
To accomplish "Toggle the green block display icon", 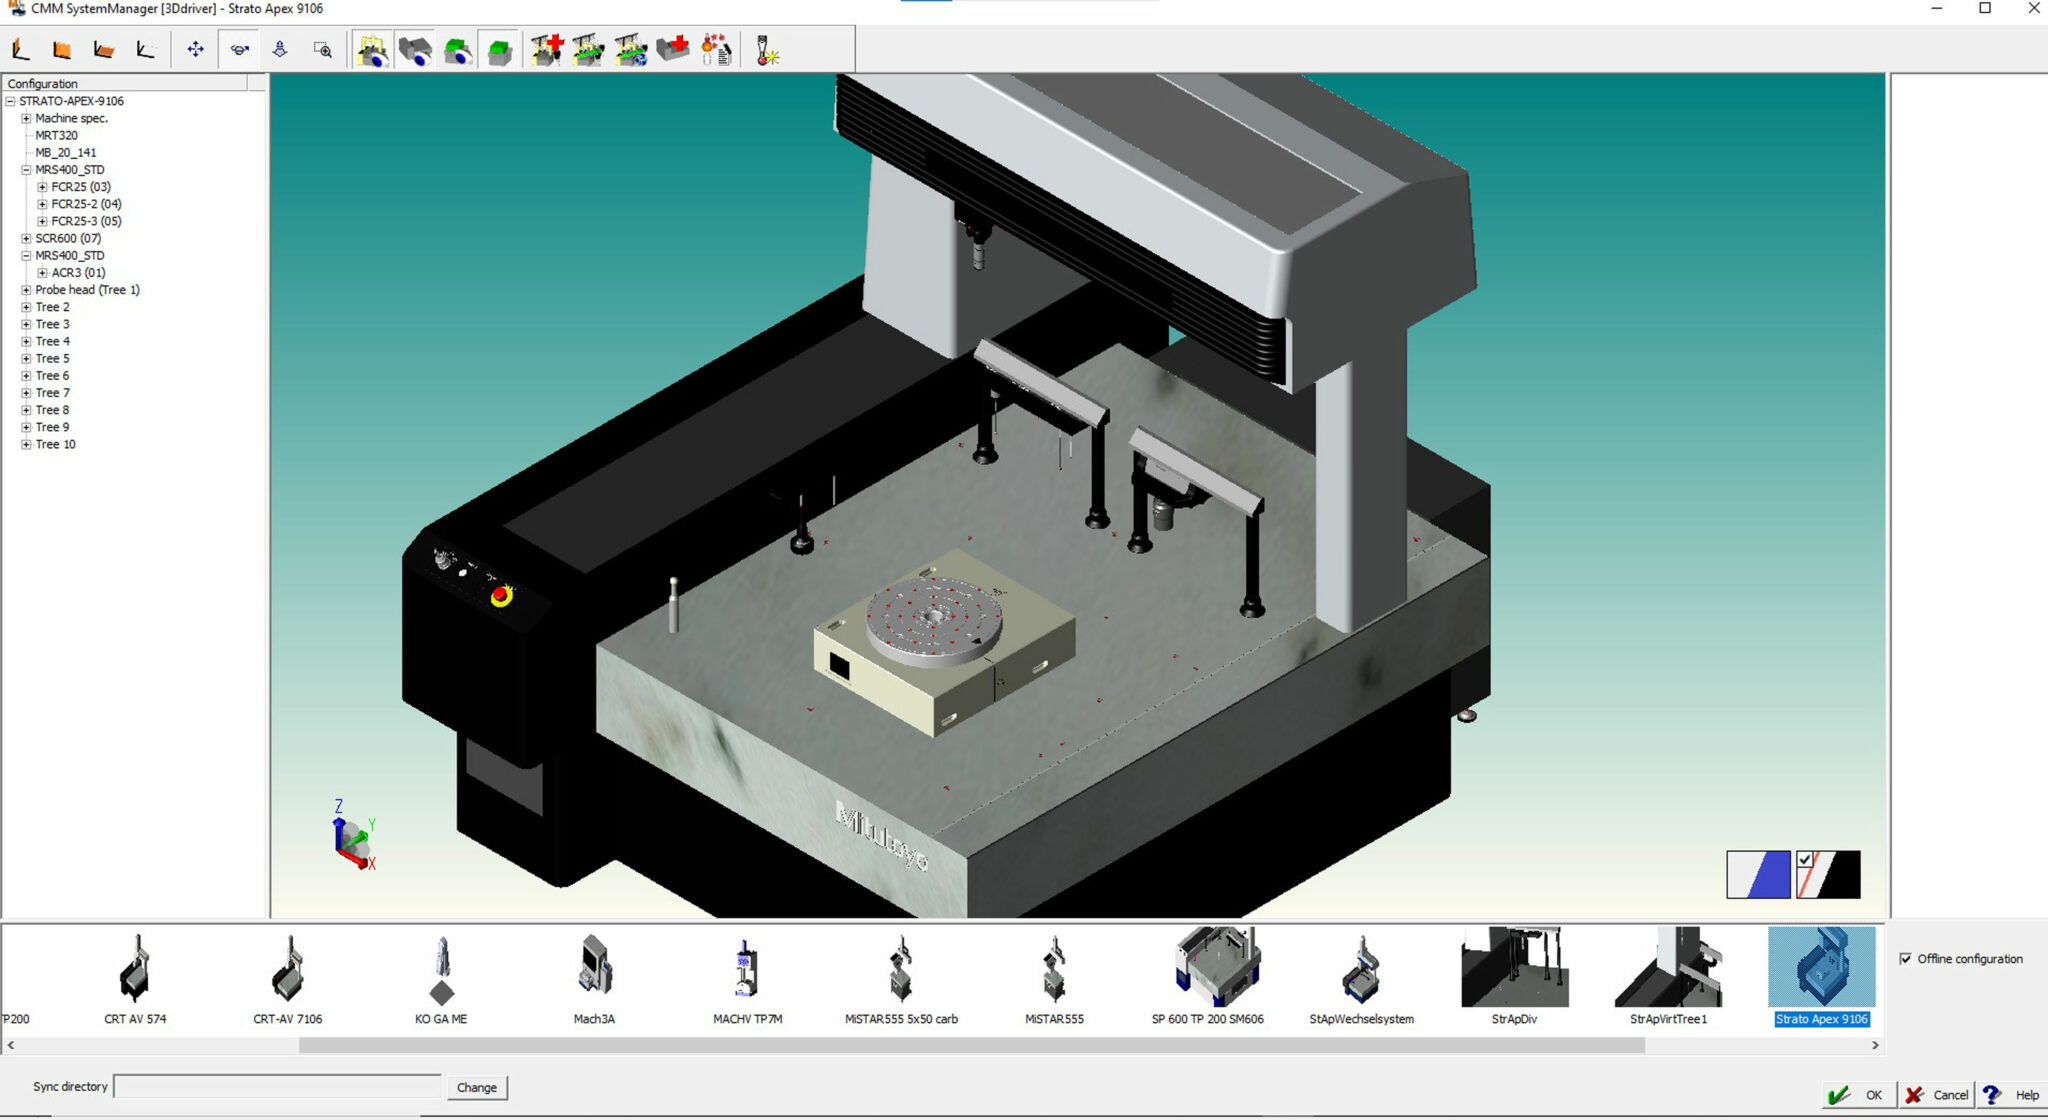I will tap(500, 50).
